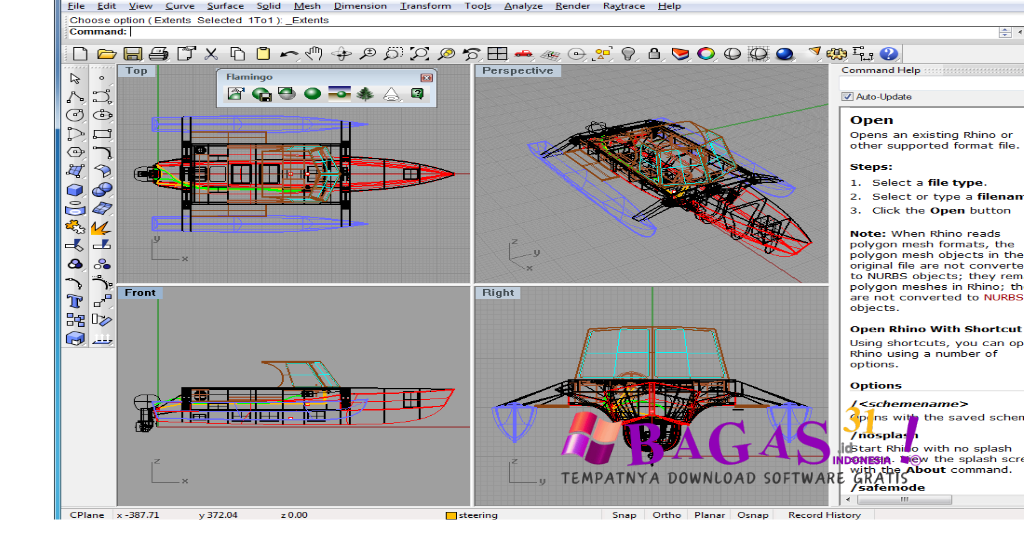
Task: Toggle Snap in status bar
Action: [624, 515]
